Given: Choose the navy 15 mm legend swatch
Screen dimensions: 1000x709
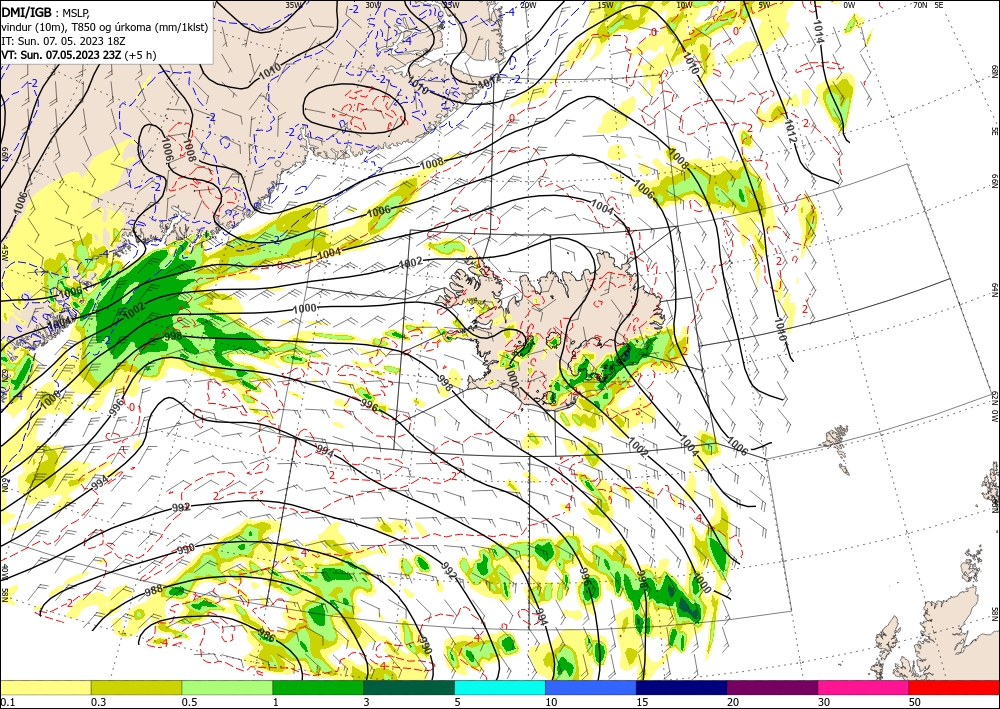Looking at the screenshot, I should [x=682, y=687].
